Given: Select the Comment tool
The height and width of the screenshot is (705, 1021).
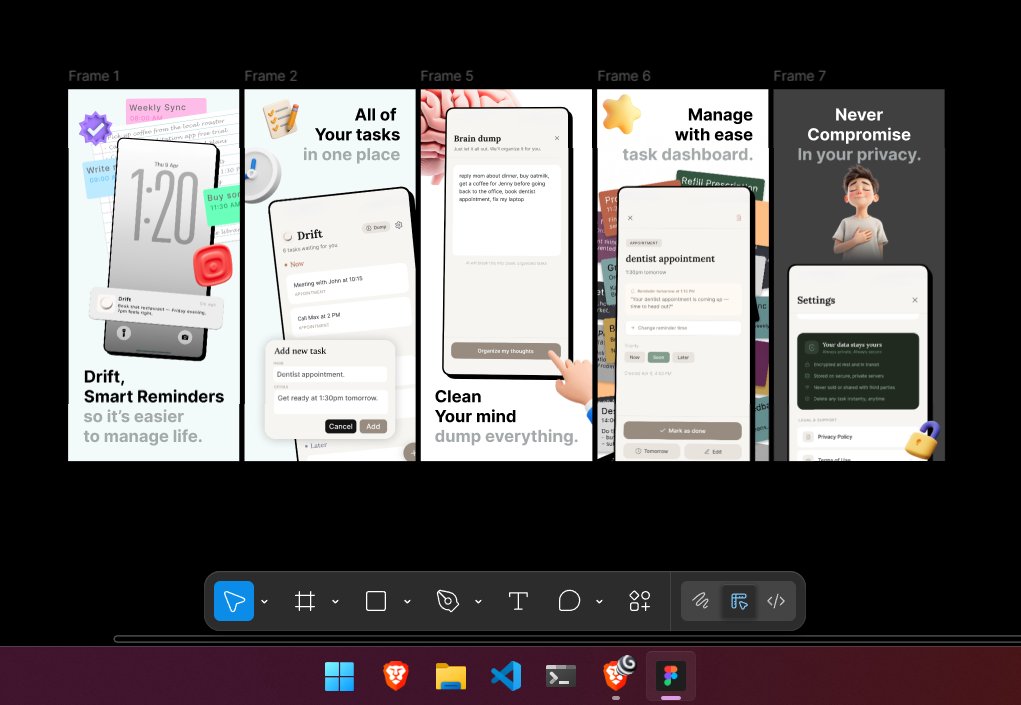Looking at the screenshot, I should [569, 601].
